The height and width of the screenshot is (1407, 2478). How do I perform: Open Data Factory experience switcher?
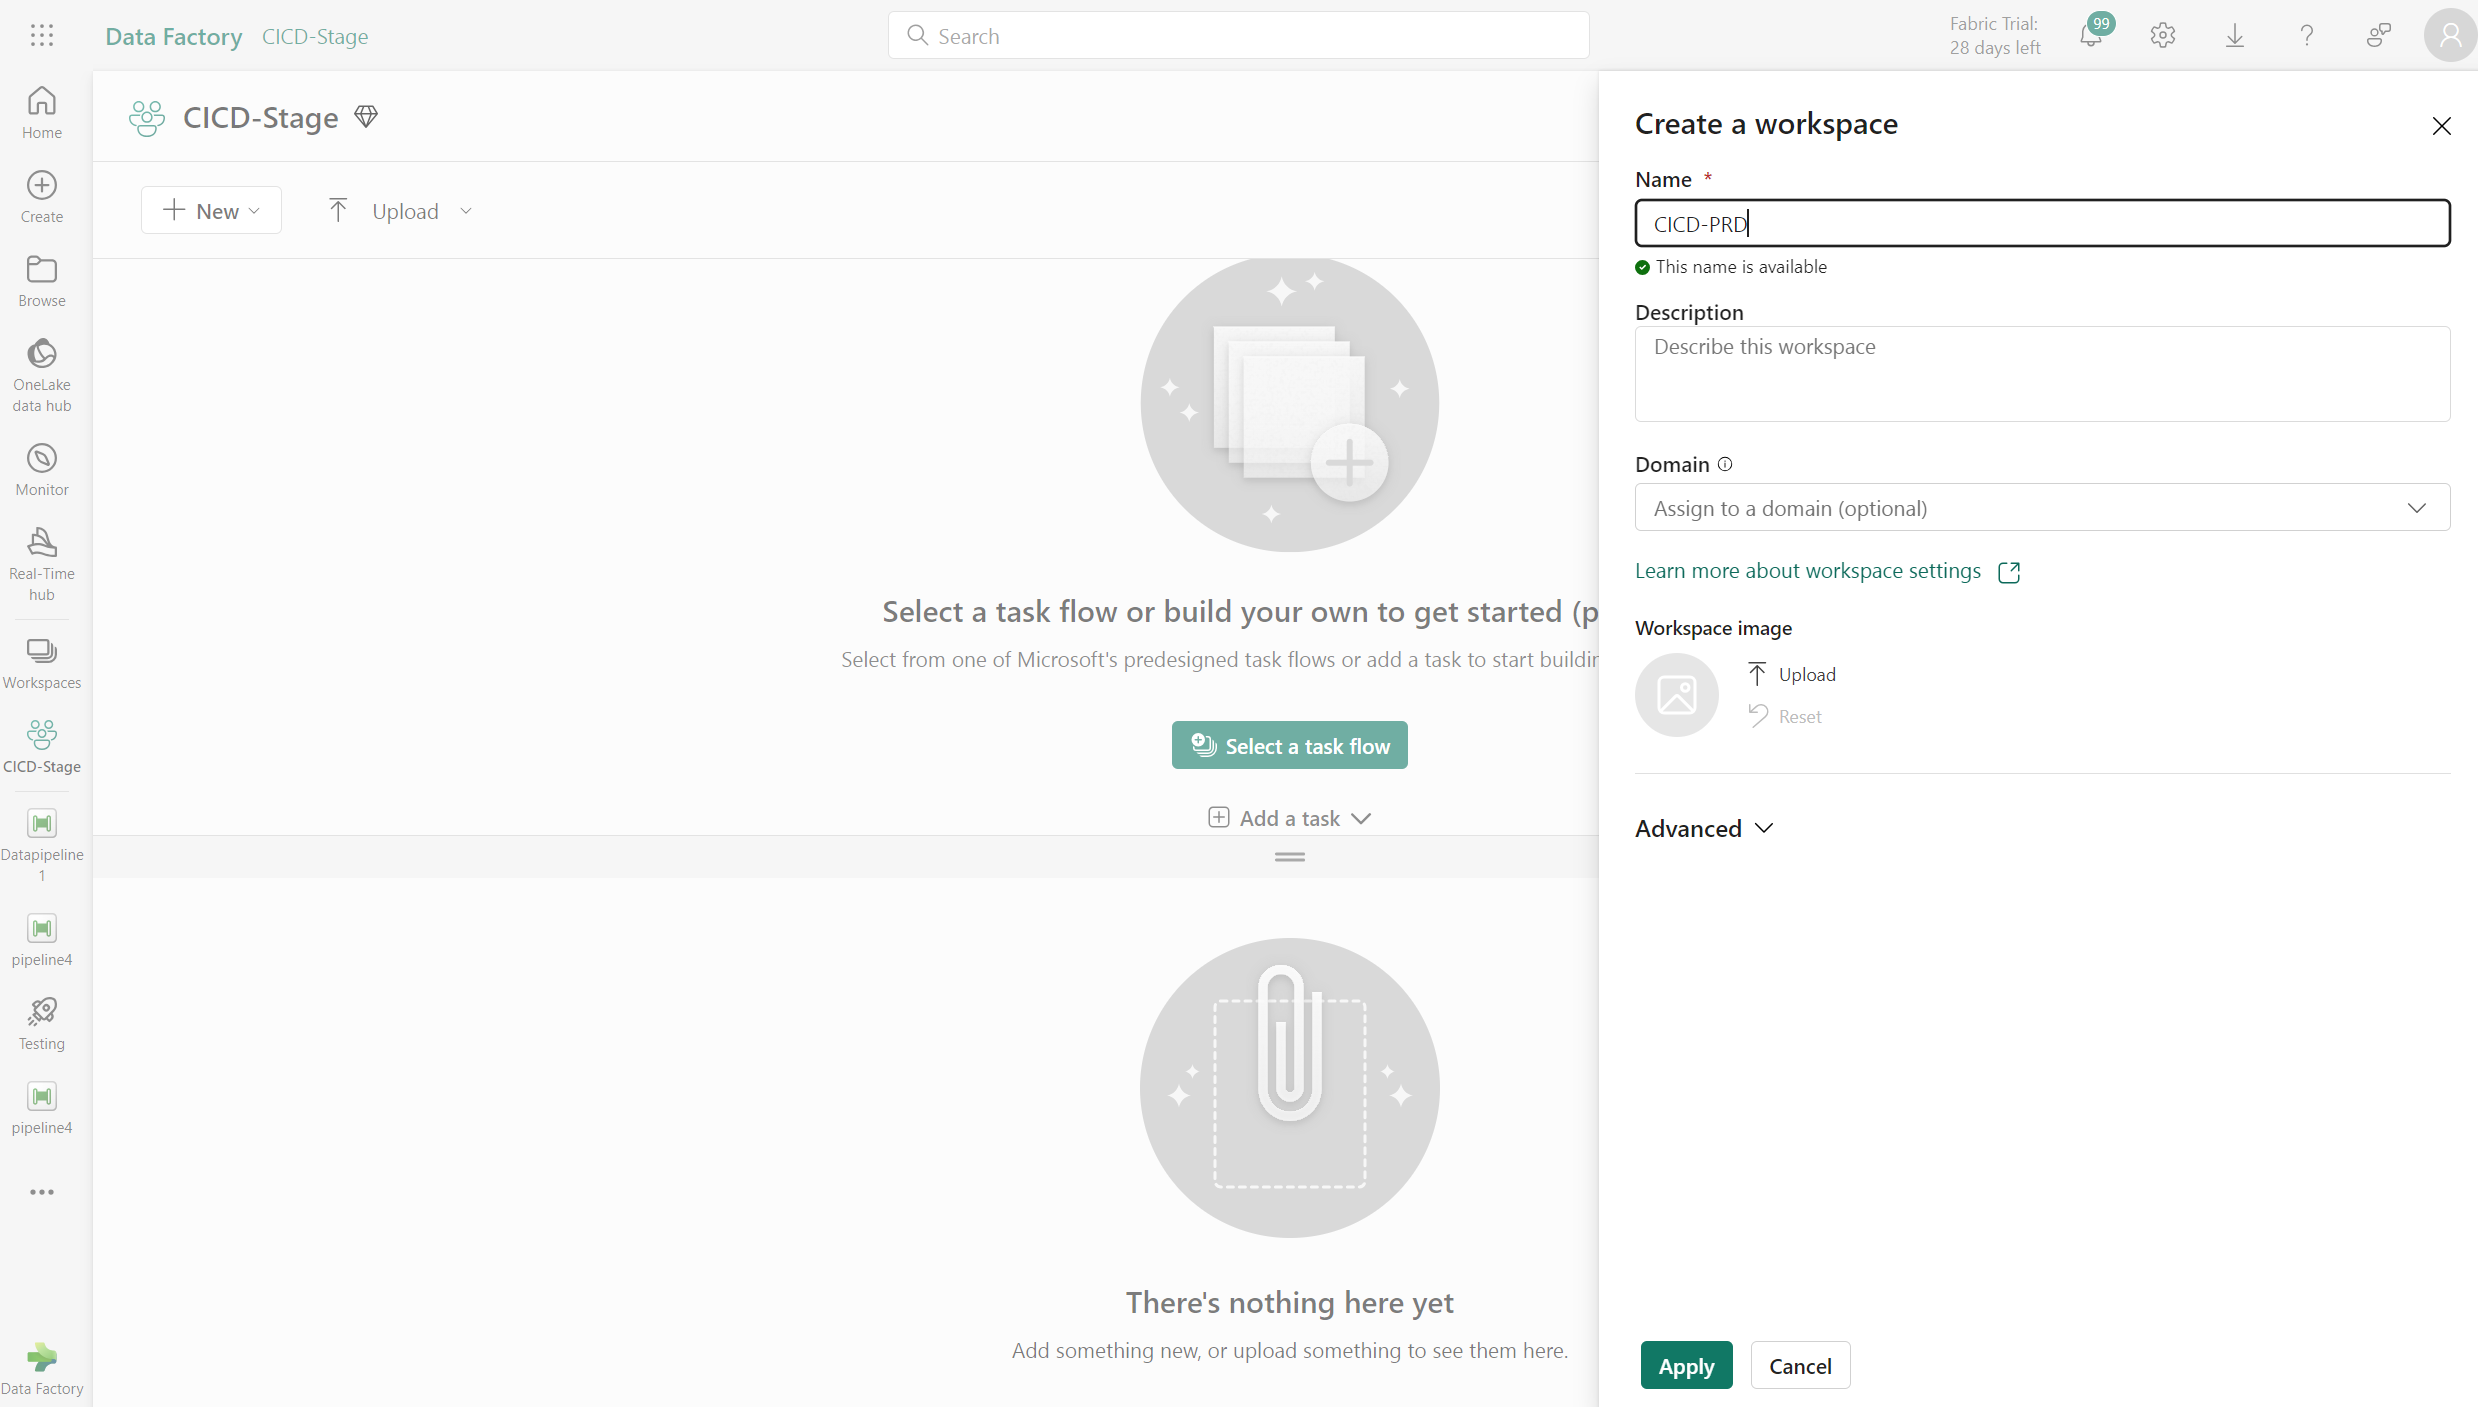tap(42, 1369)
